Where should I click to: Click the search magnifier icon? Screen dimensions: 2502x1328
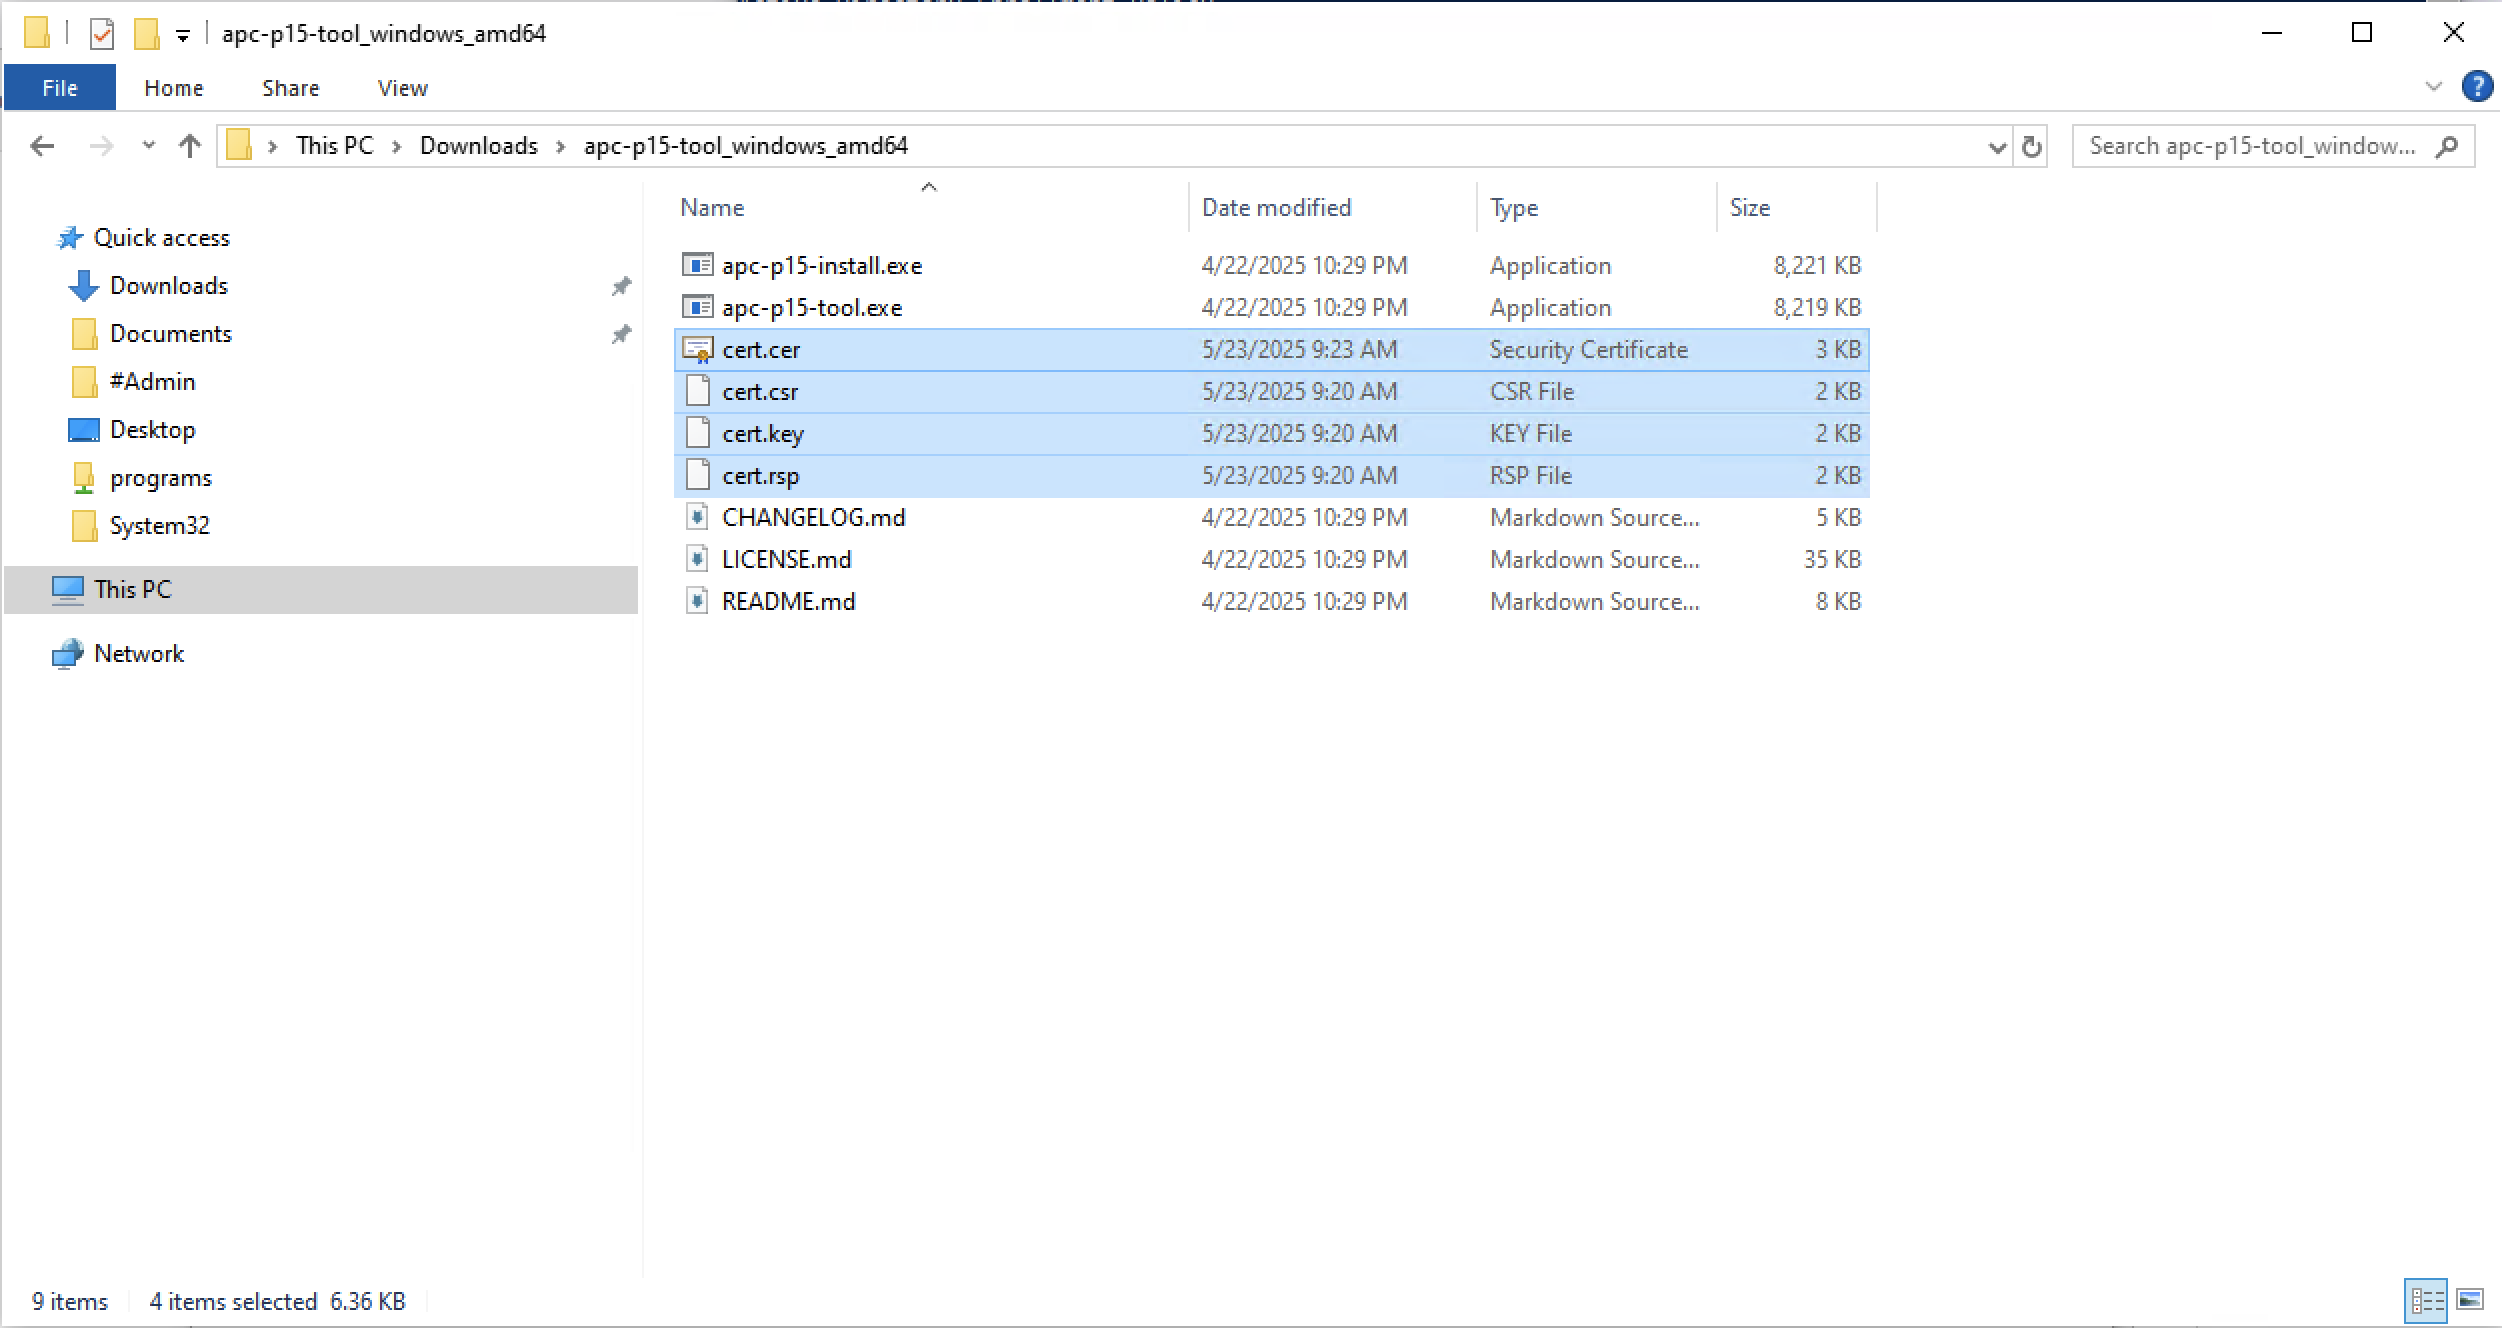tap(2447, 147)
